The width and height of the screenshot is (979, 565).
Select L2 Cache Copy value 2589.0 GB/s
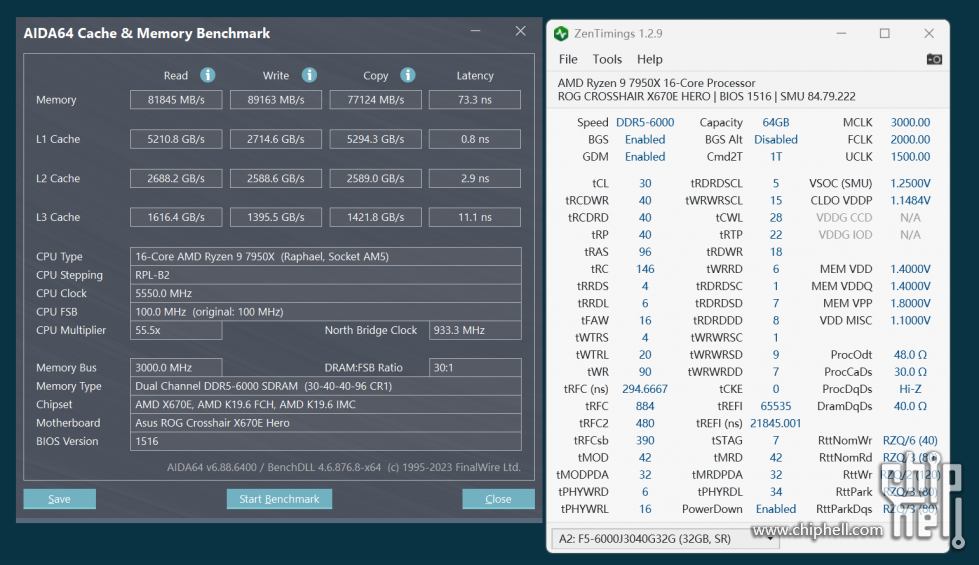375,179
